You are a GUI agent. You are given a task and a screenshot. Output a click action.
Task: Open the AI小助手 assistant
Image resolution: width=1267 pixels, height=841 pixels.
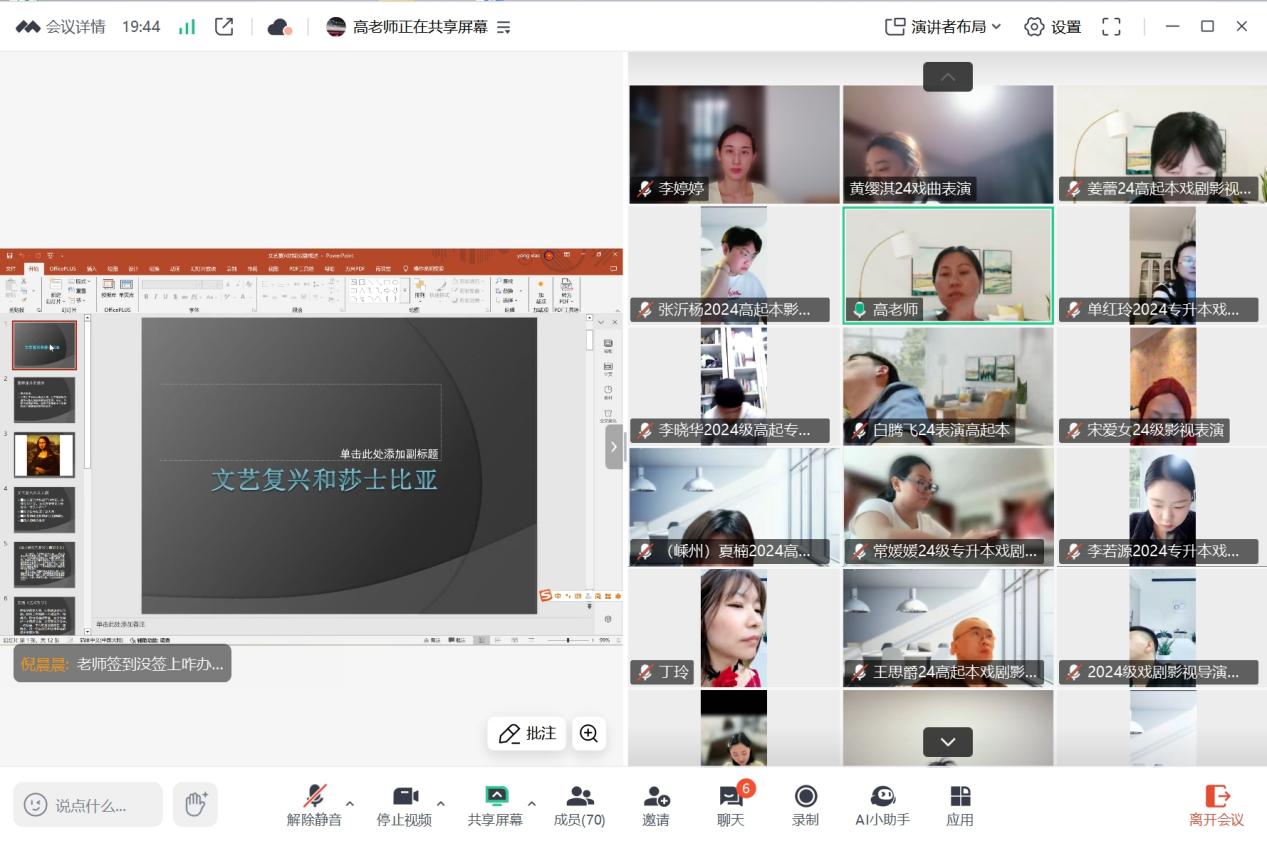pyautogui.click(x=882, y=805)
